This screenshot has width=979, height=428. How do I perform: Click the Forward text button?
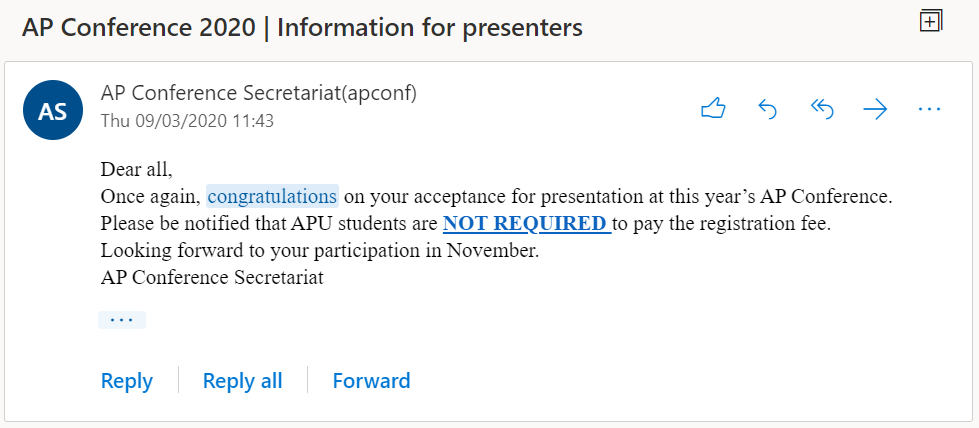pyautogui.click(x=371, y=381)
